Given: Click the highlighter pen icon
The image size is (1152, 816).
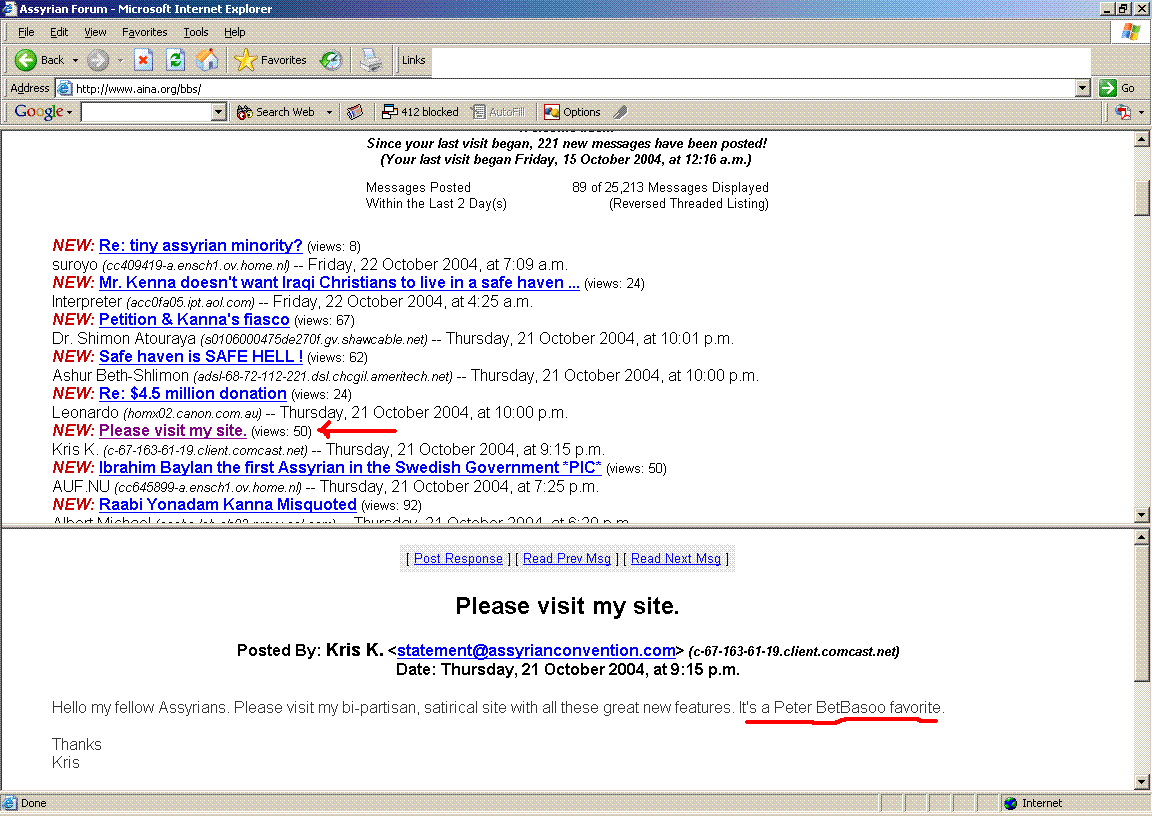Looking at the screenshot, I should coord(621,112).
